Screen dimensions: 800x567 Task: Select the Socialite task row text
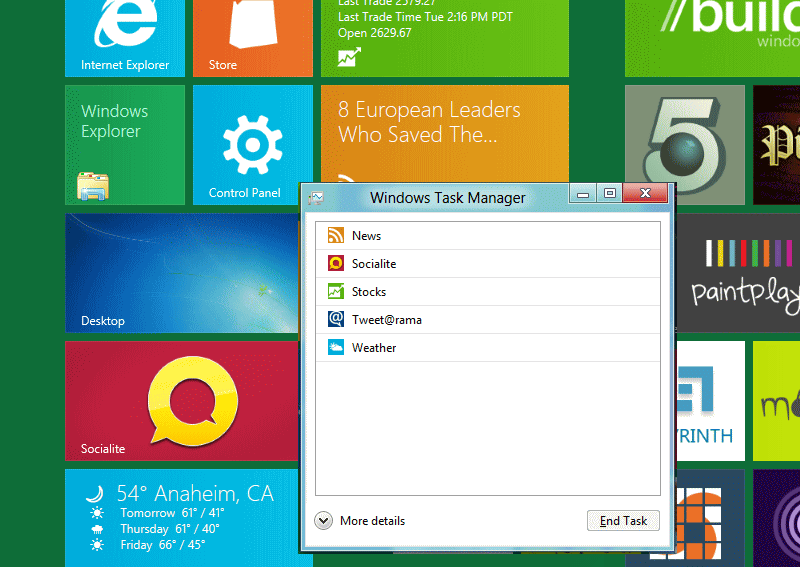tap(374, 264)
